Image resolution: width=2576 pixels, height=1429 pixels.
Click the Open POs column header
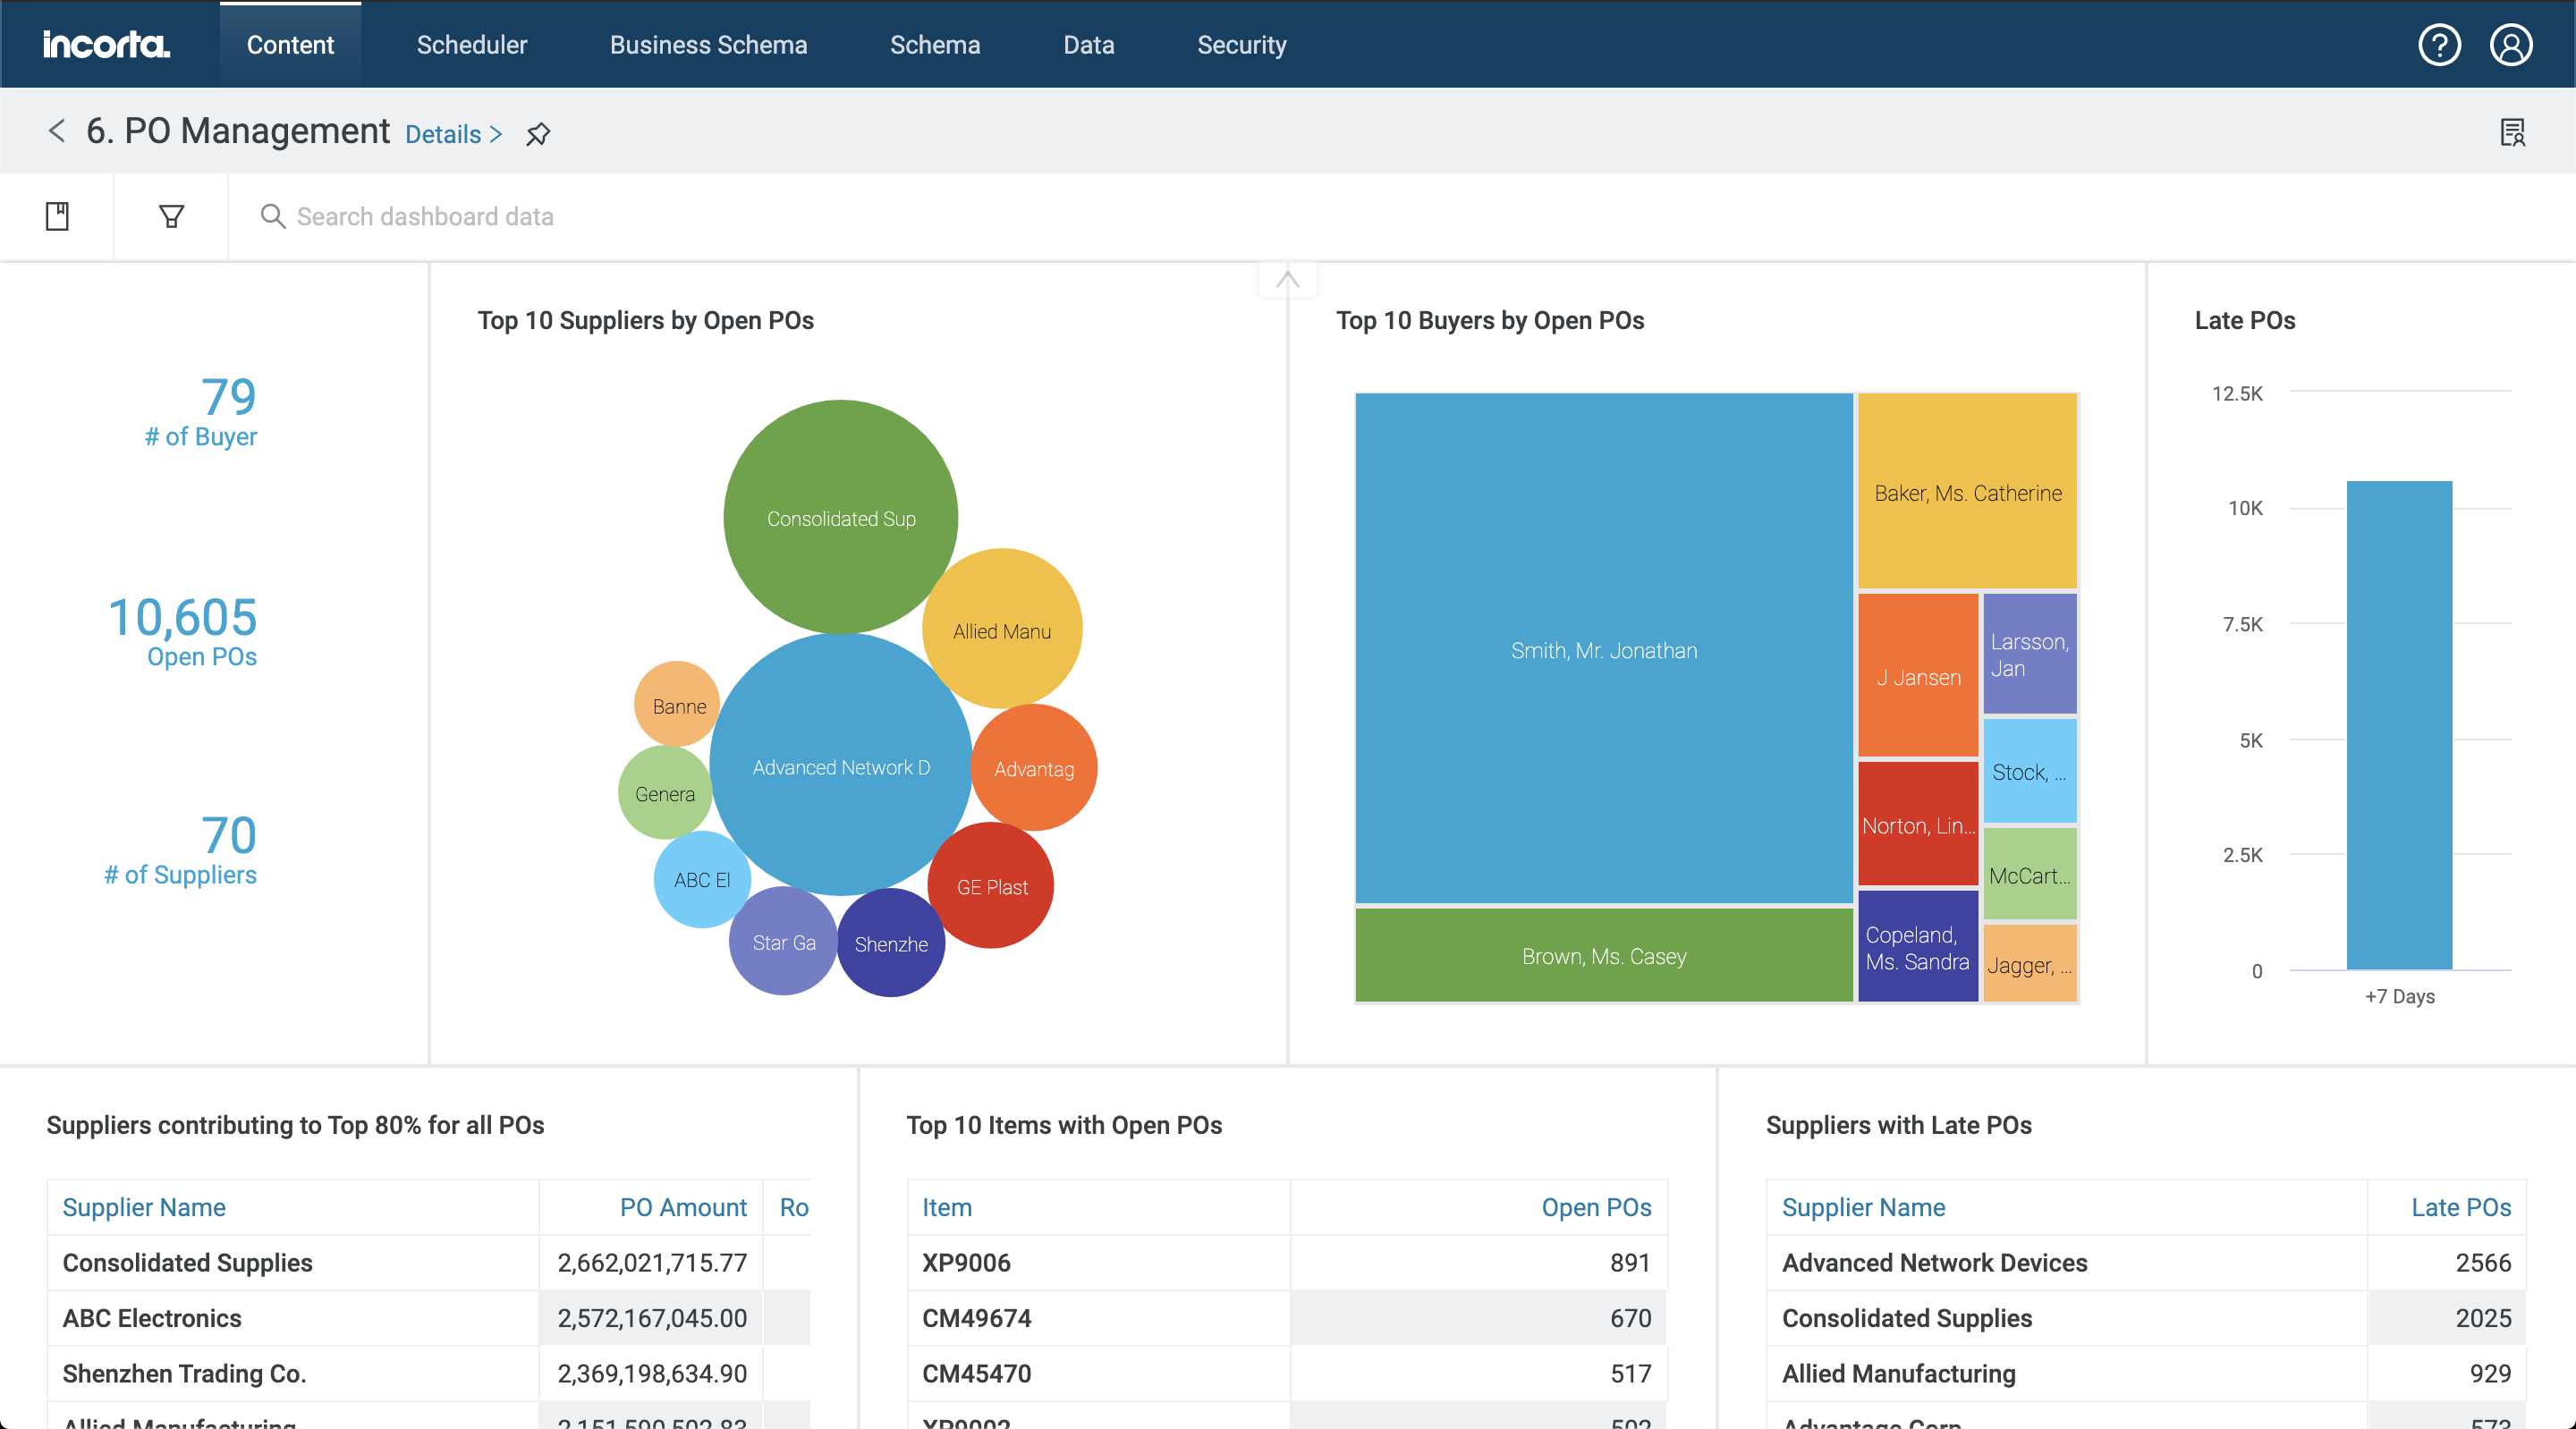click(1595, 1207)
